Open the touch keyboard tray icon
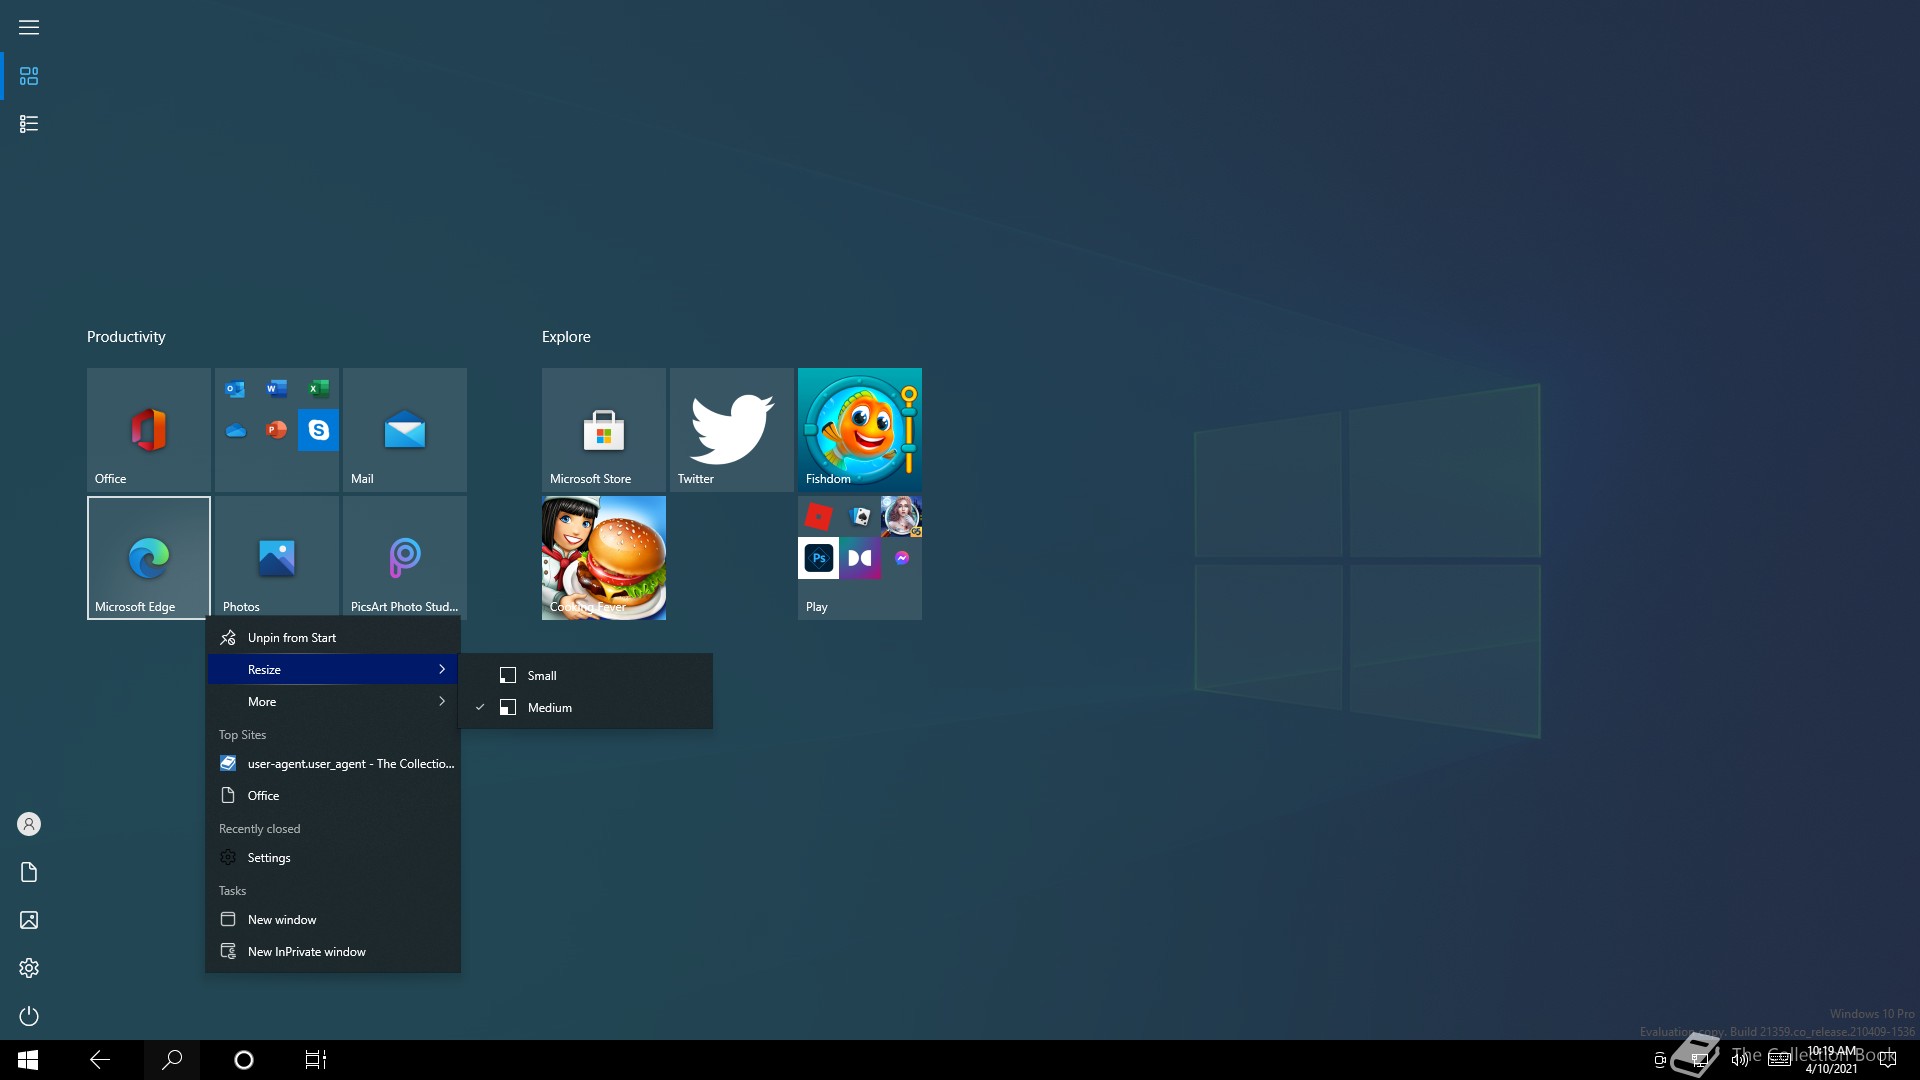1920x1080 pixels. (1780, 1060)
